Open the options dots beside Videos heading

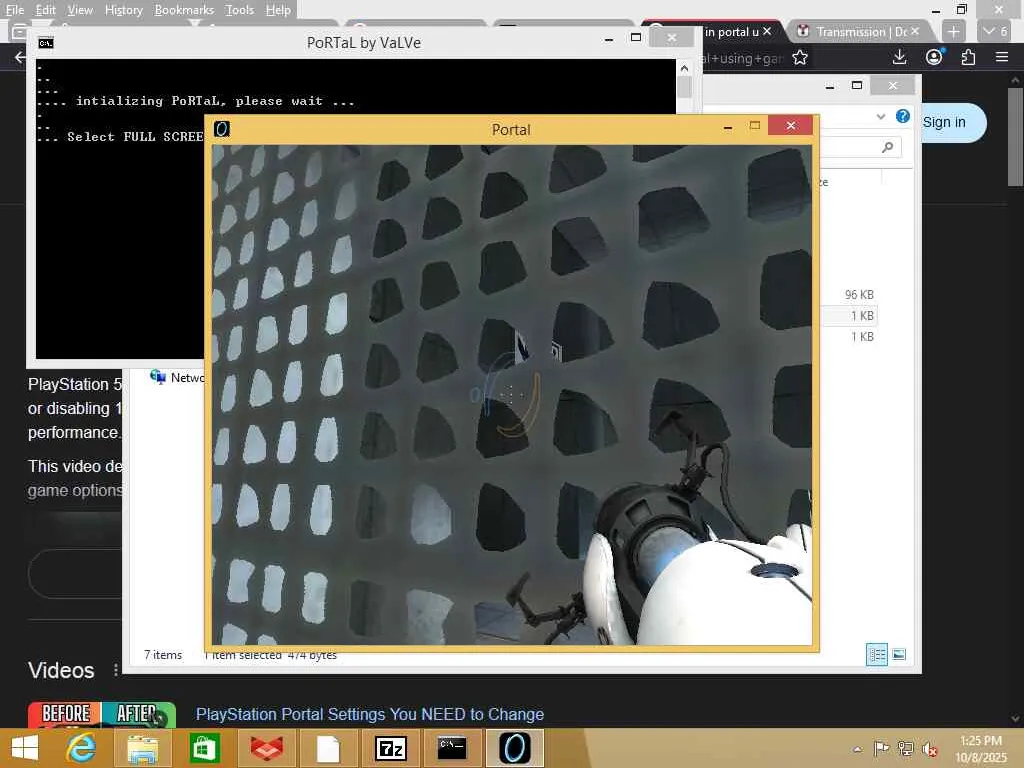(116, 670)
